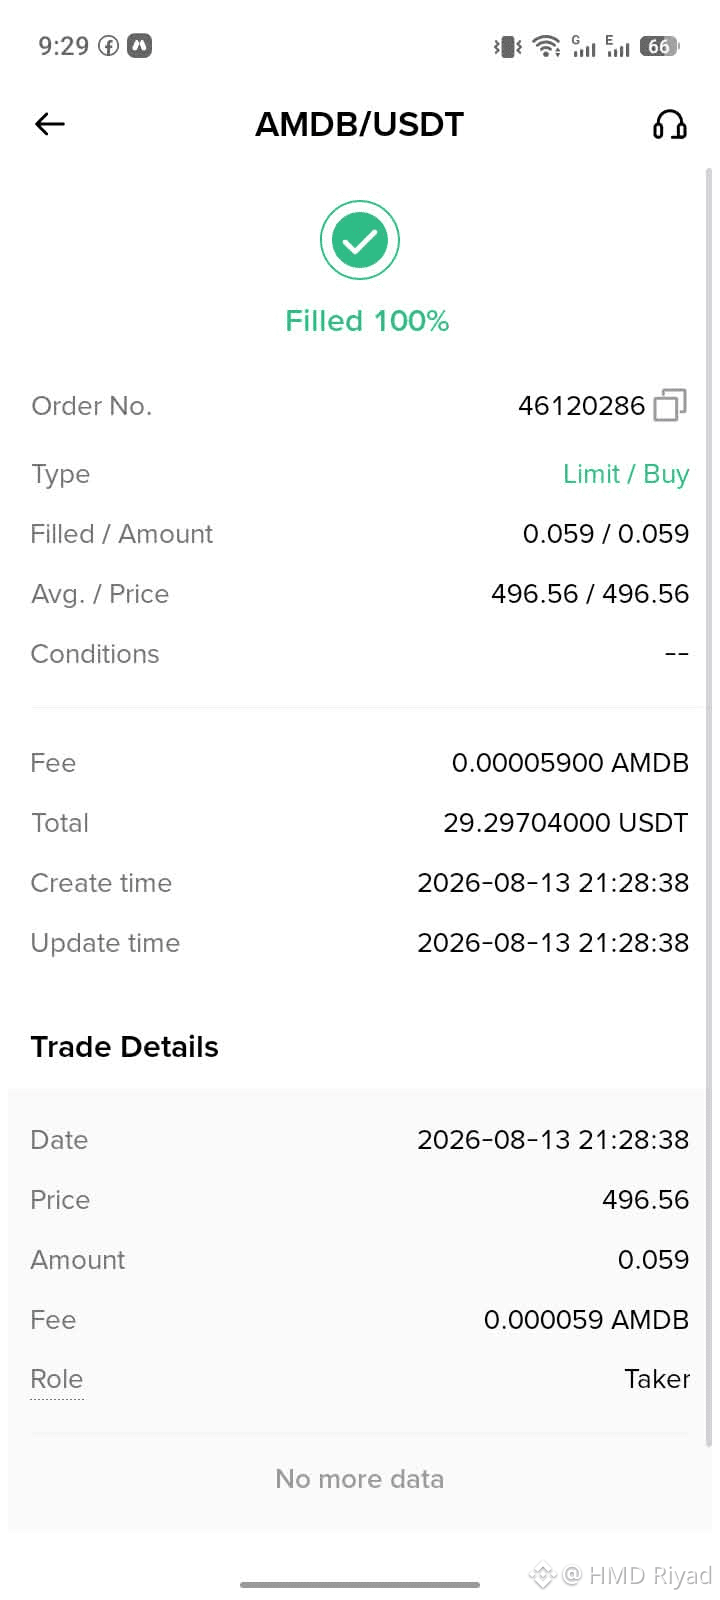Select the order number 46120286
Screen dimensions: 720x1600
(582, 406)
